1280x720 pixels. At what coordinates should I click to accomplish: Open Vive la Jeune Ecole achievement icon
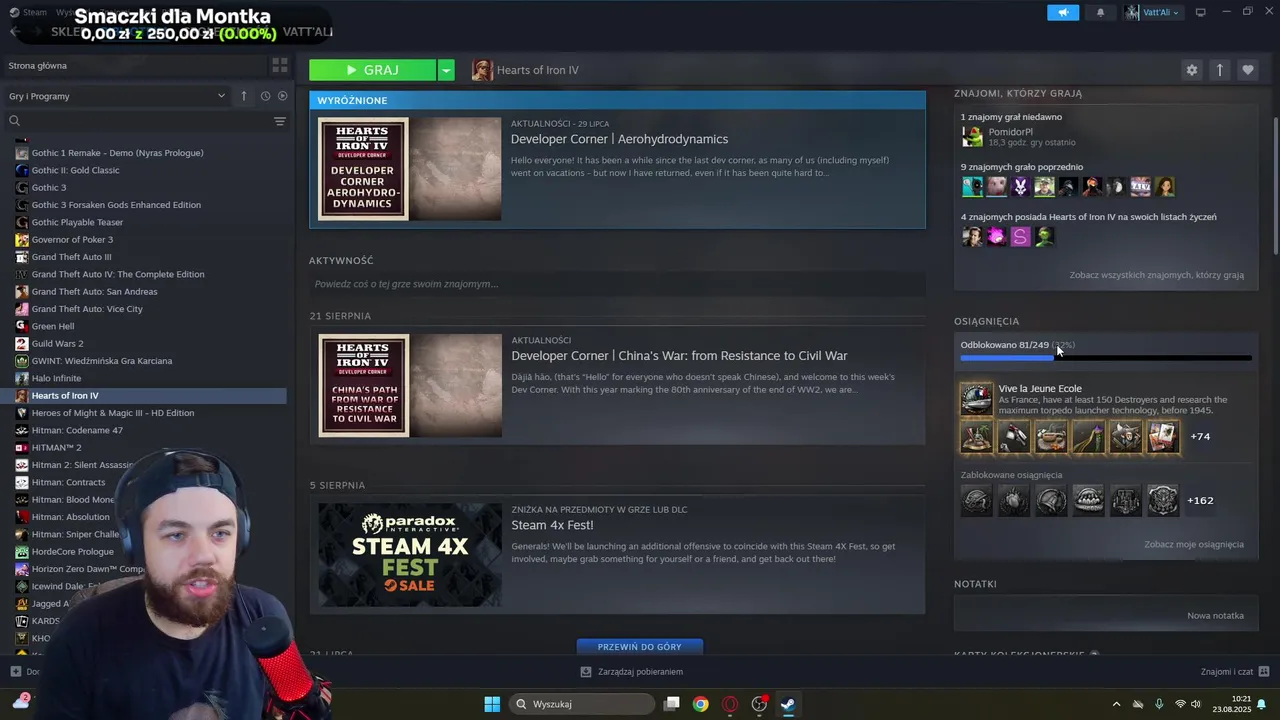(x=976, y=398)
